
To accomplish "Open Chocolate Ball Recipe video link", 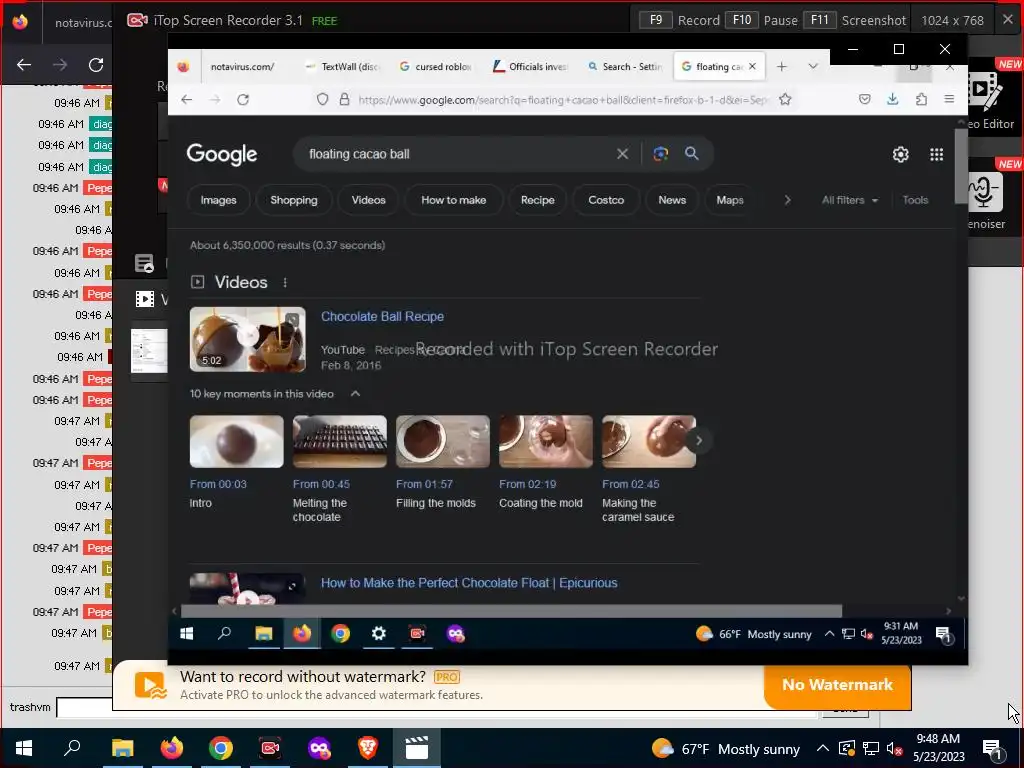I will (382, 316).
